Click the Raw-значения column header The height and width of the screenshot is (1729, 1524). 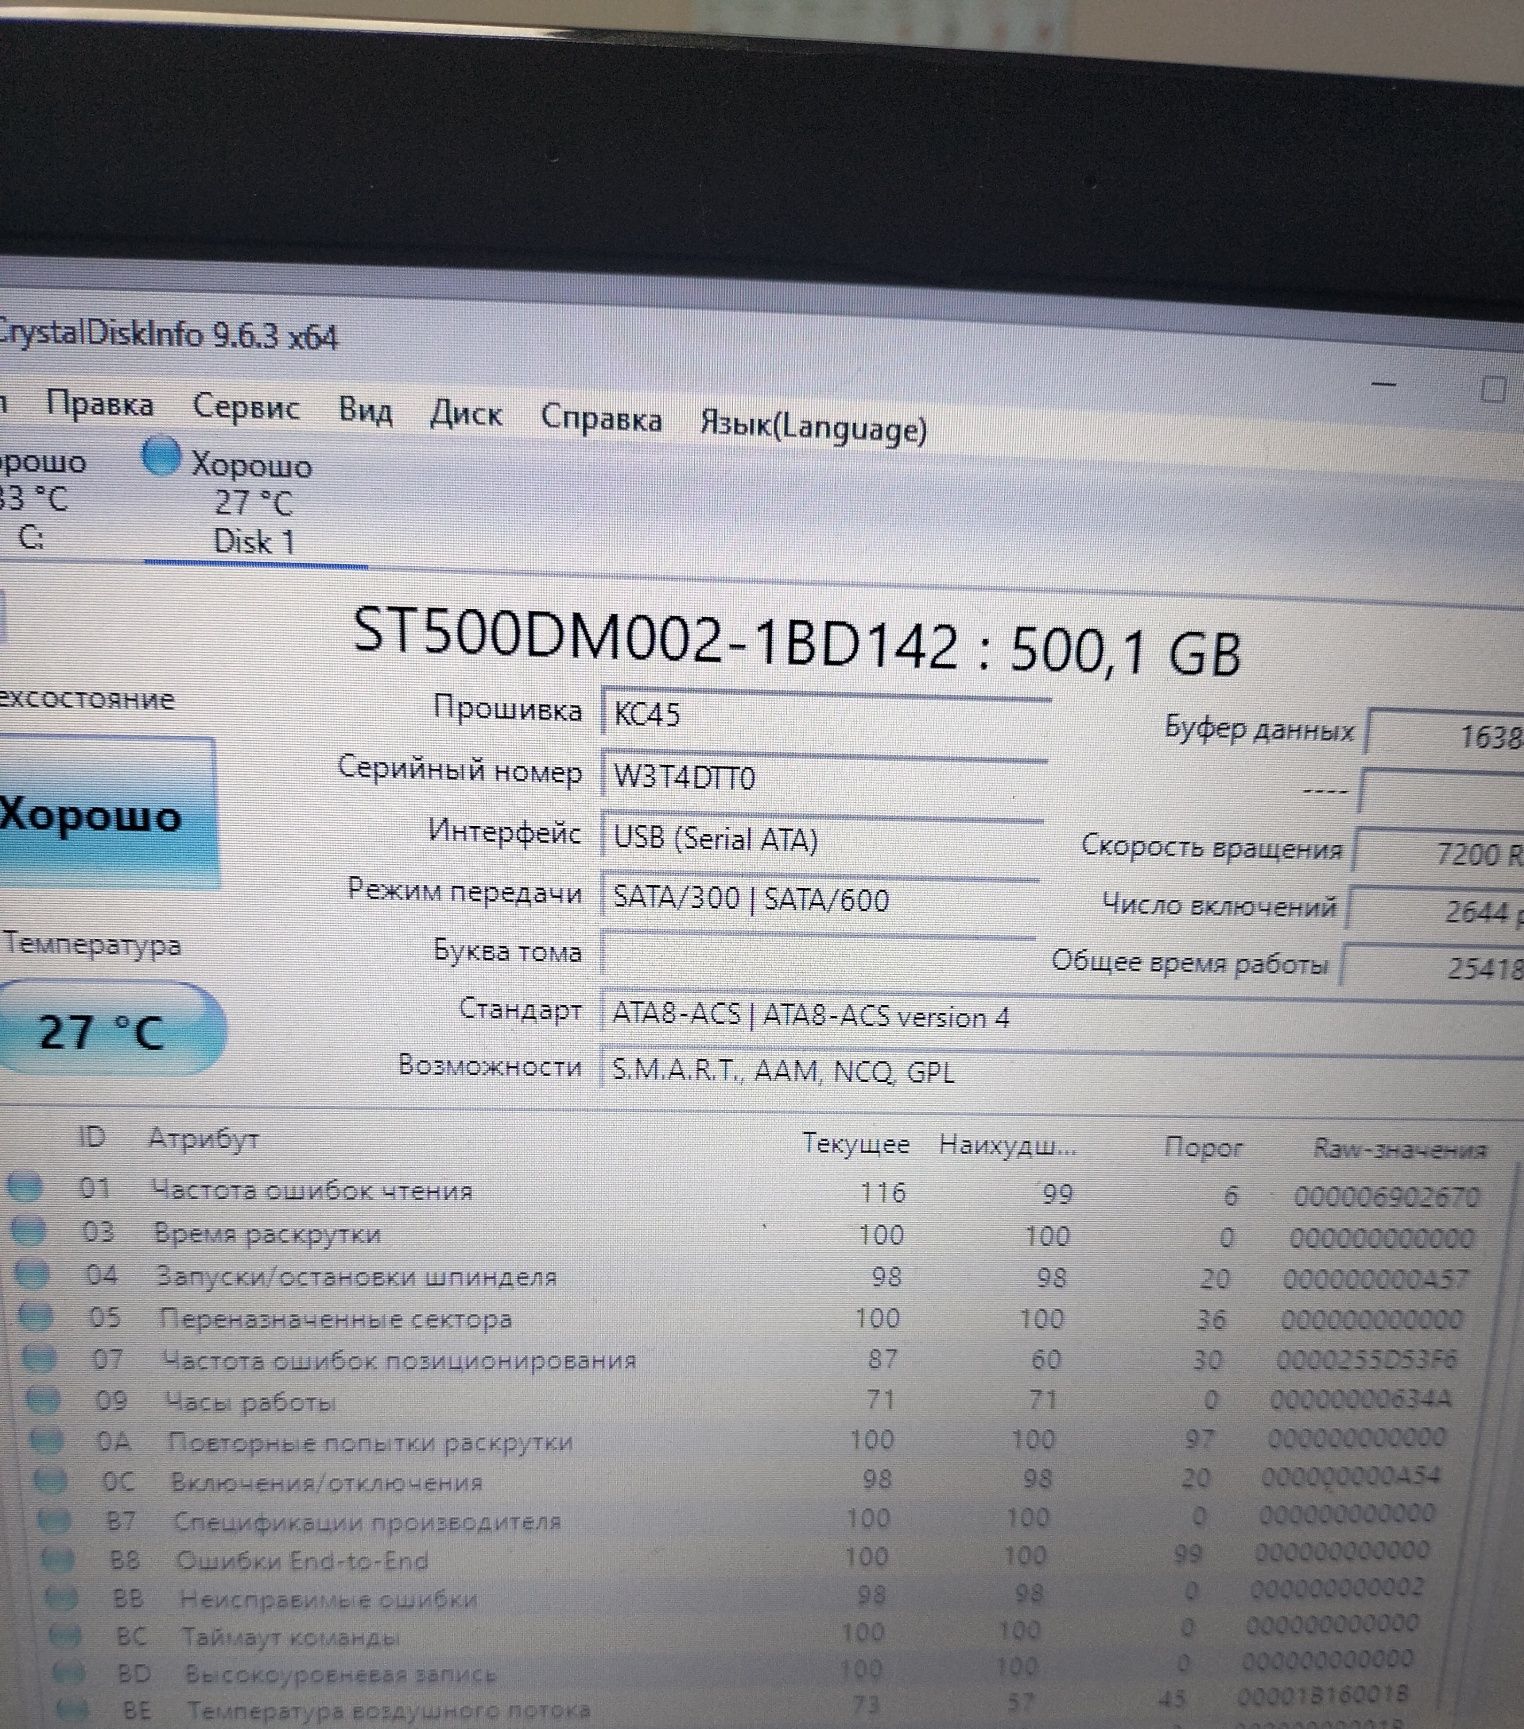[1399, 1150]
